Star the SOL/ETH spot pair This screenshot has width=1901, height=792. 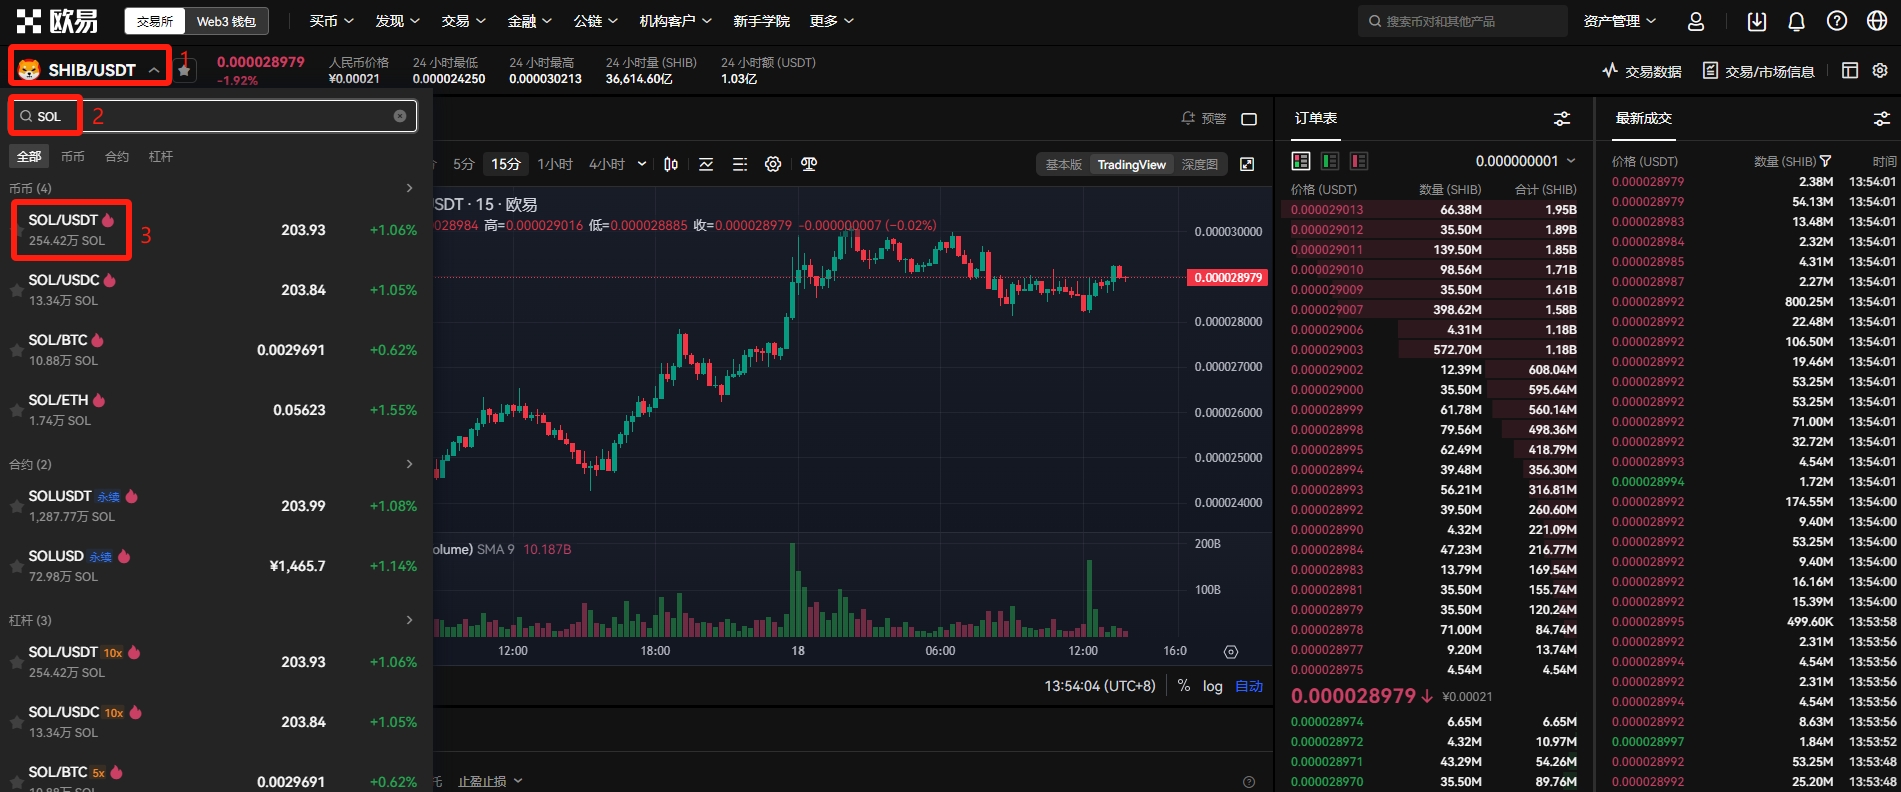[16, 410]
